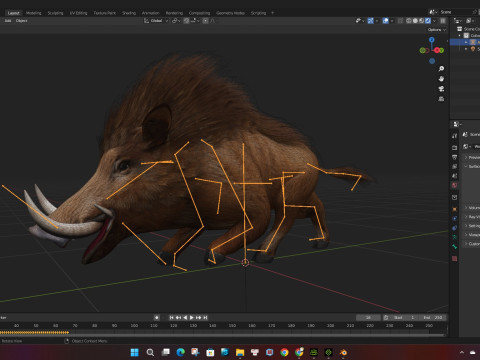Open the Render properties tab
The height and width of the screenshot is (360, 480).
coord(454,147)
